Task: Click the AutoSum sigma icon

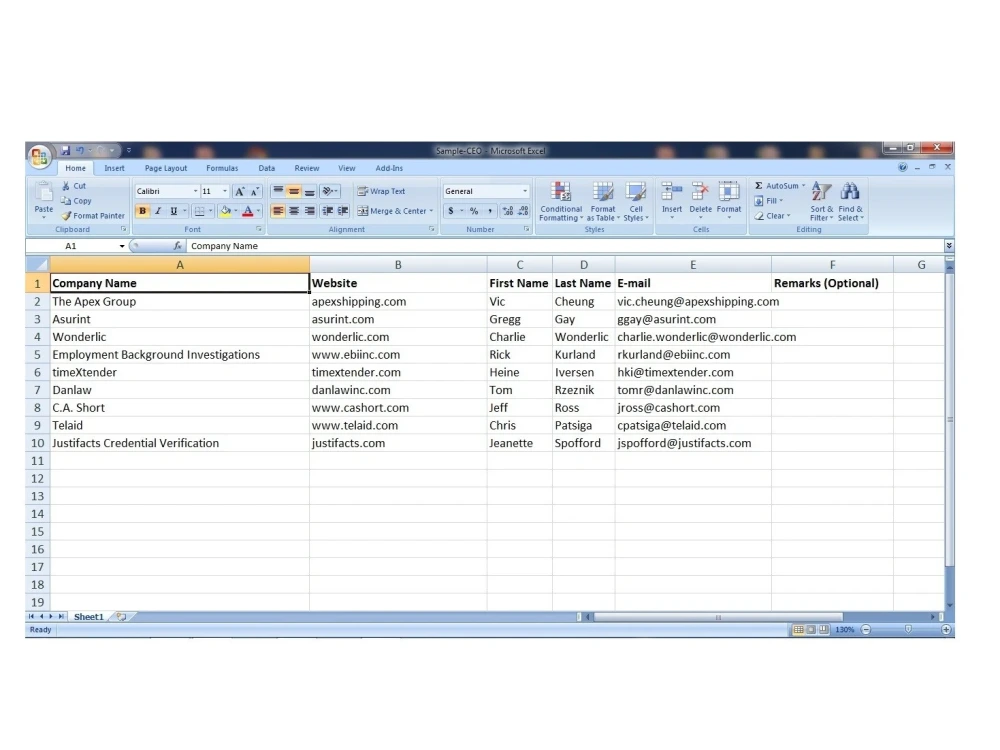Action: coord(759,186)
